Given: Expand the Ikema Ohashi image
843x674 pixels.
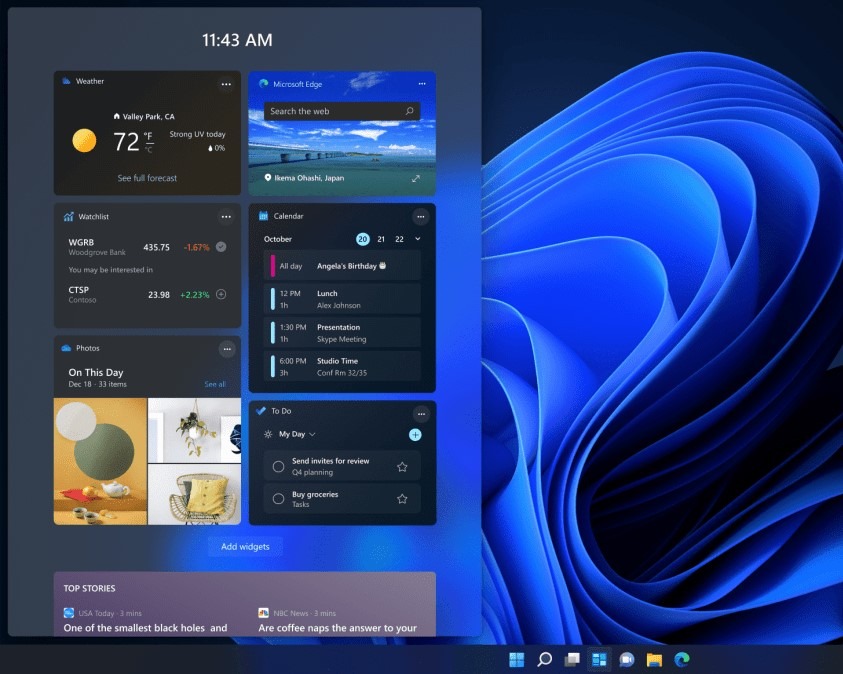Looking at the screenshot, I should pos(416,178).
